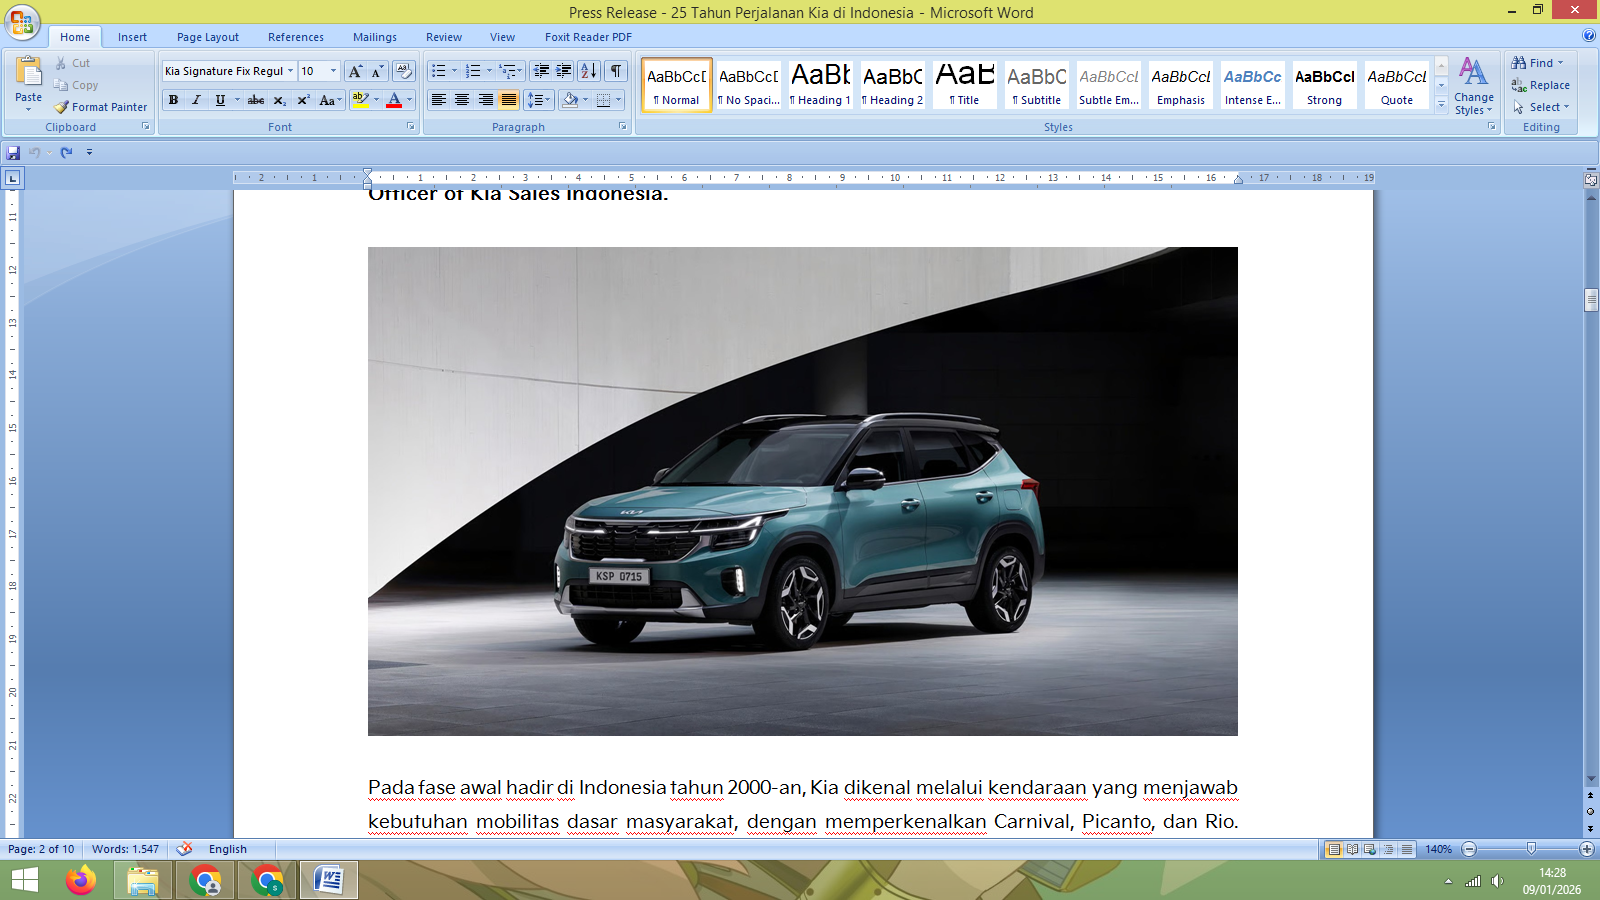Apply the Heading 1 style

[x=820, y=84]
